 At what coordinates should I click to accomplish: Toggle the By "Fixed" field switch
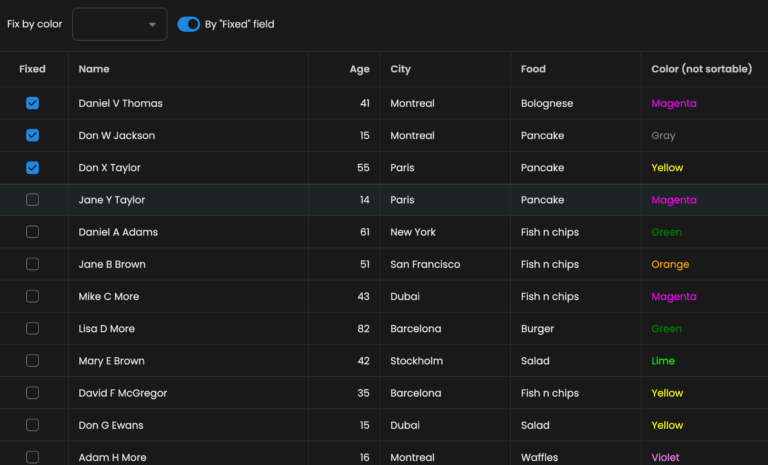(x=188, y=24)
